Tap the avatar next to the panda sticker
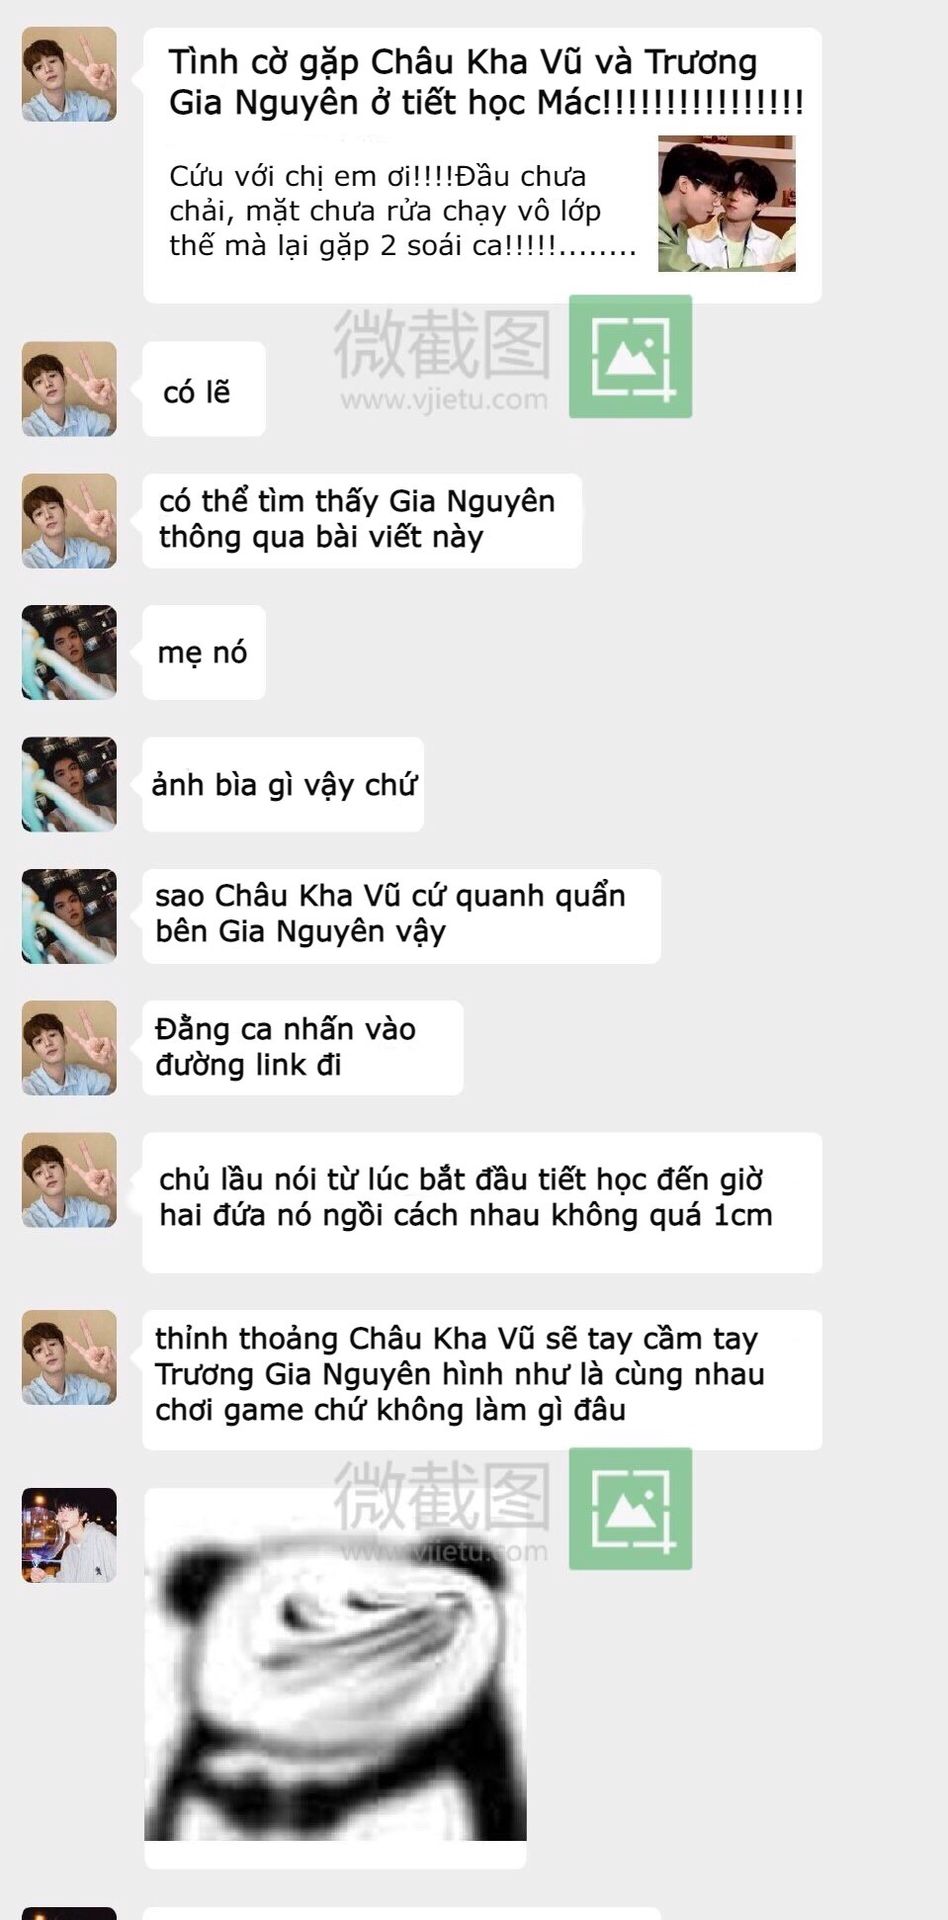948x1920 pixels. coord(69,1535)
